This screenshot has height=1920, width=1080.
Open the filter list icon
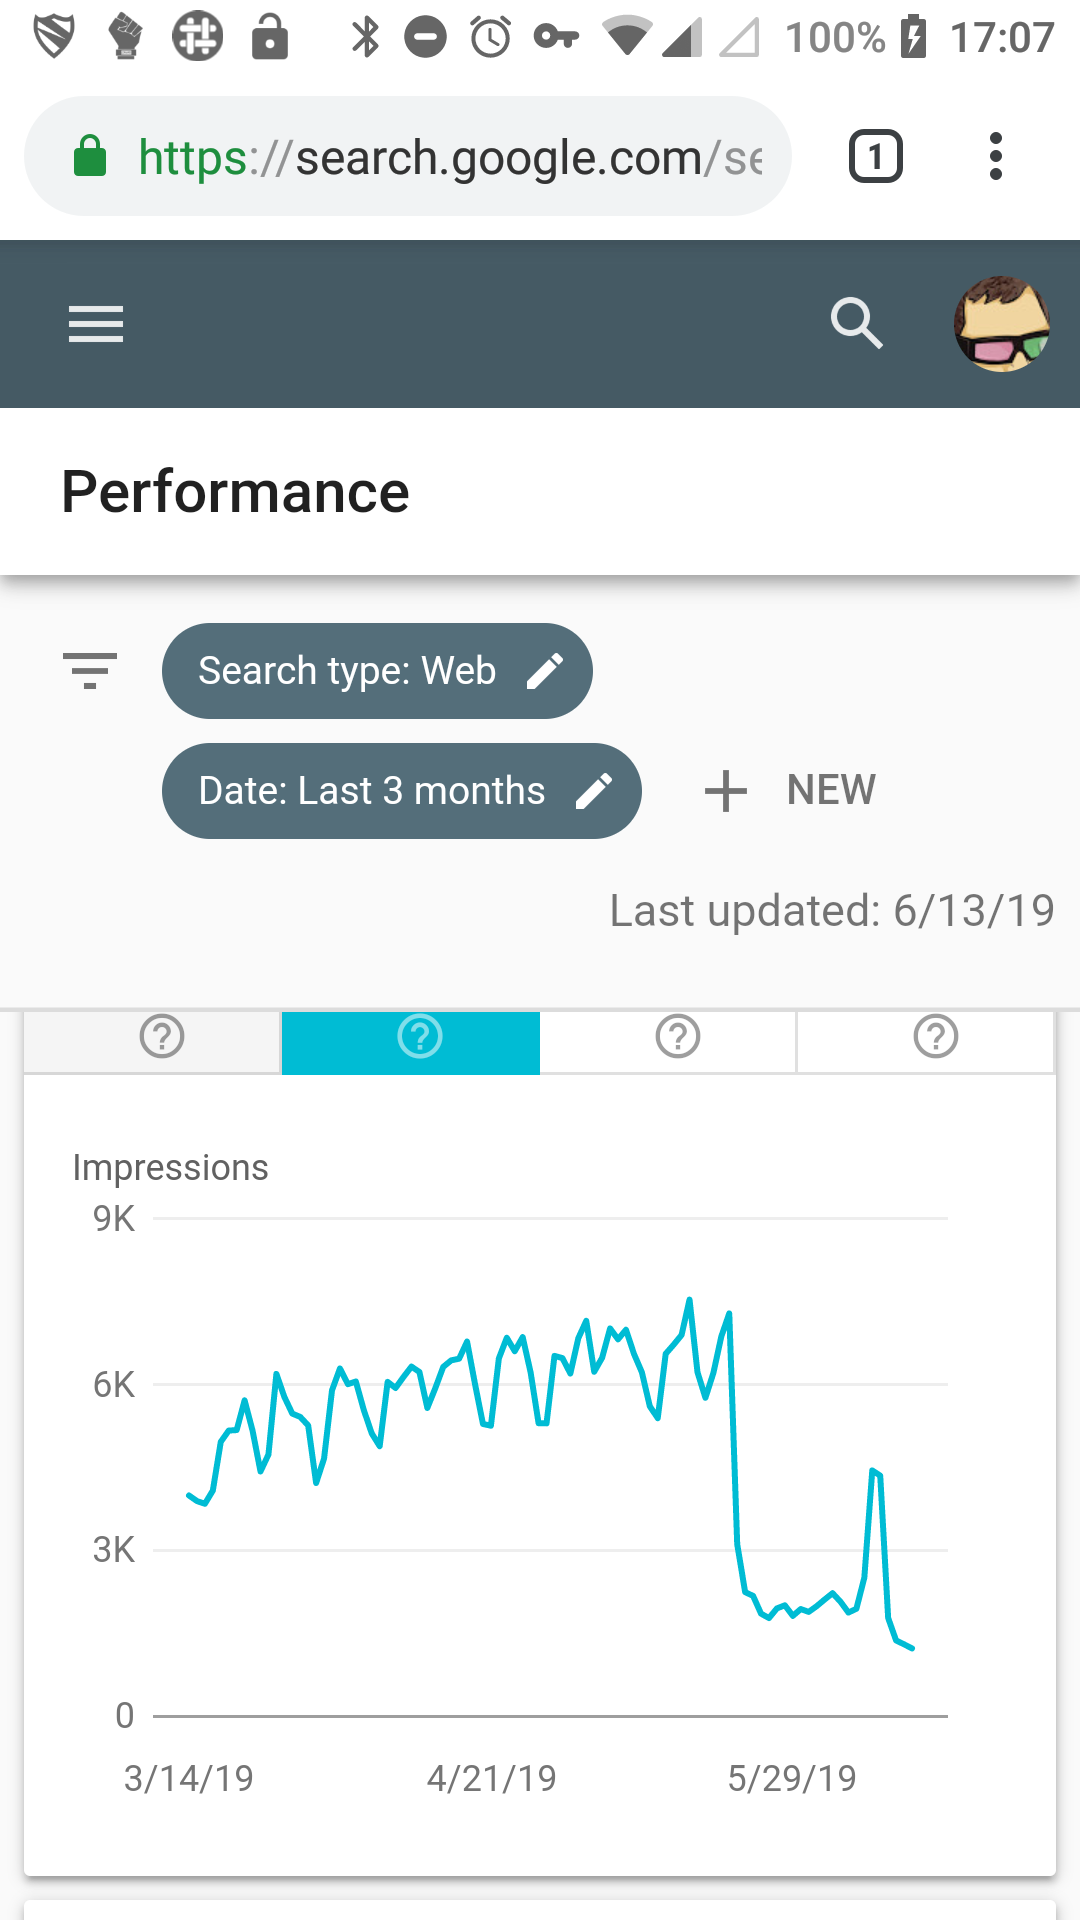(90, 670)
